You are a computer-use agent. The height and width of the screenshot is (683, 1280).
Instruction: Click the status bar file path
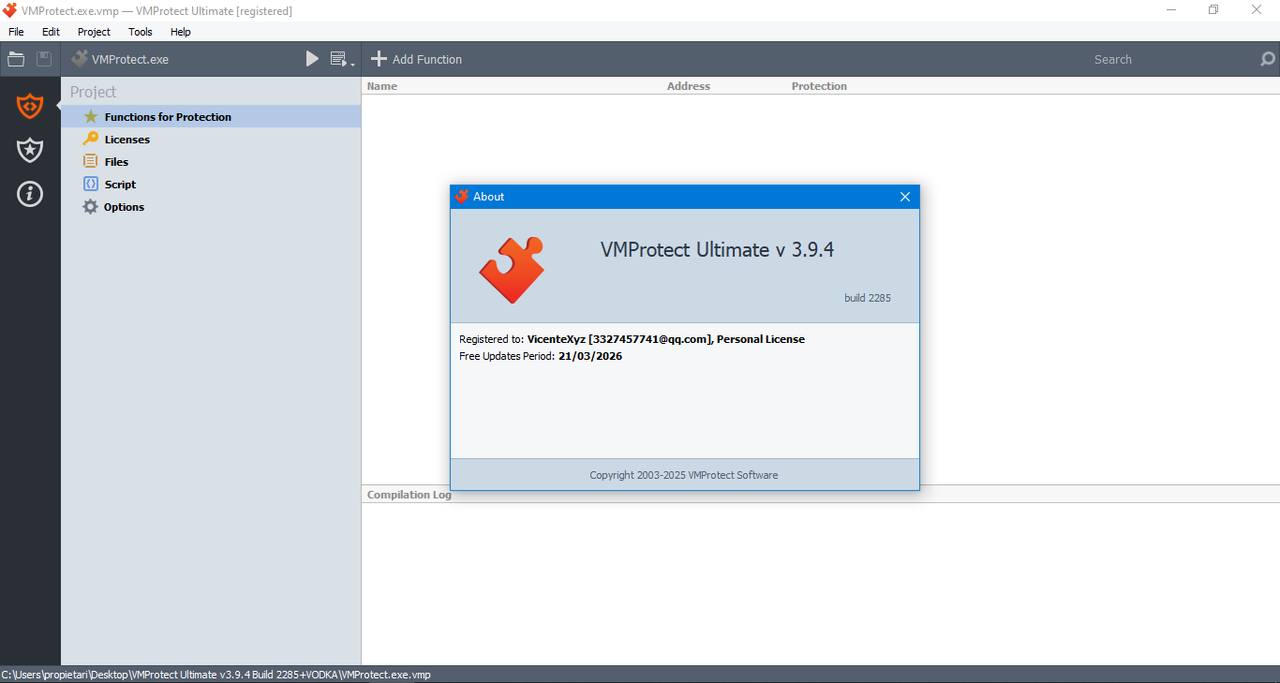click(x=216, y=675)
